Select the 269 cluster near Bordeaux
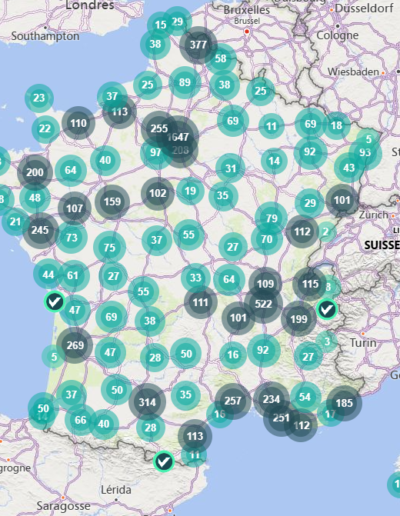This screenshot has height=516, width=400. [75, 345]
